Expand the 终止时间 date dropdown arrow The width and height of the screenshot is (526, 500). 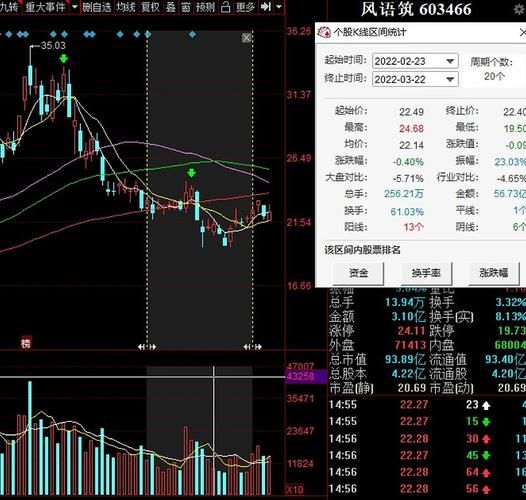[450, 80]
